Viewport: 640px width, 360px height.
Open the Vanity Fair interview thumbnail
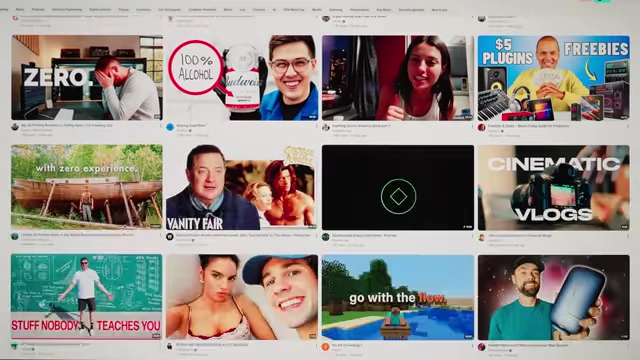pos(242,187)
